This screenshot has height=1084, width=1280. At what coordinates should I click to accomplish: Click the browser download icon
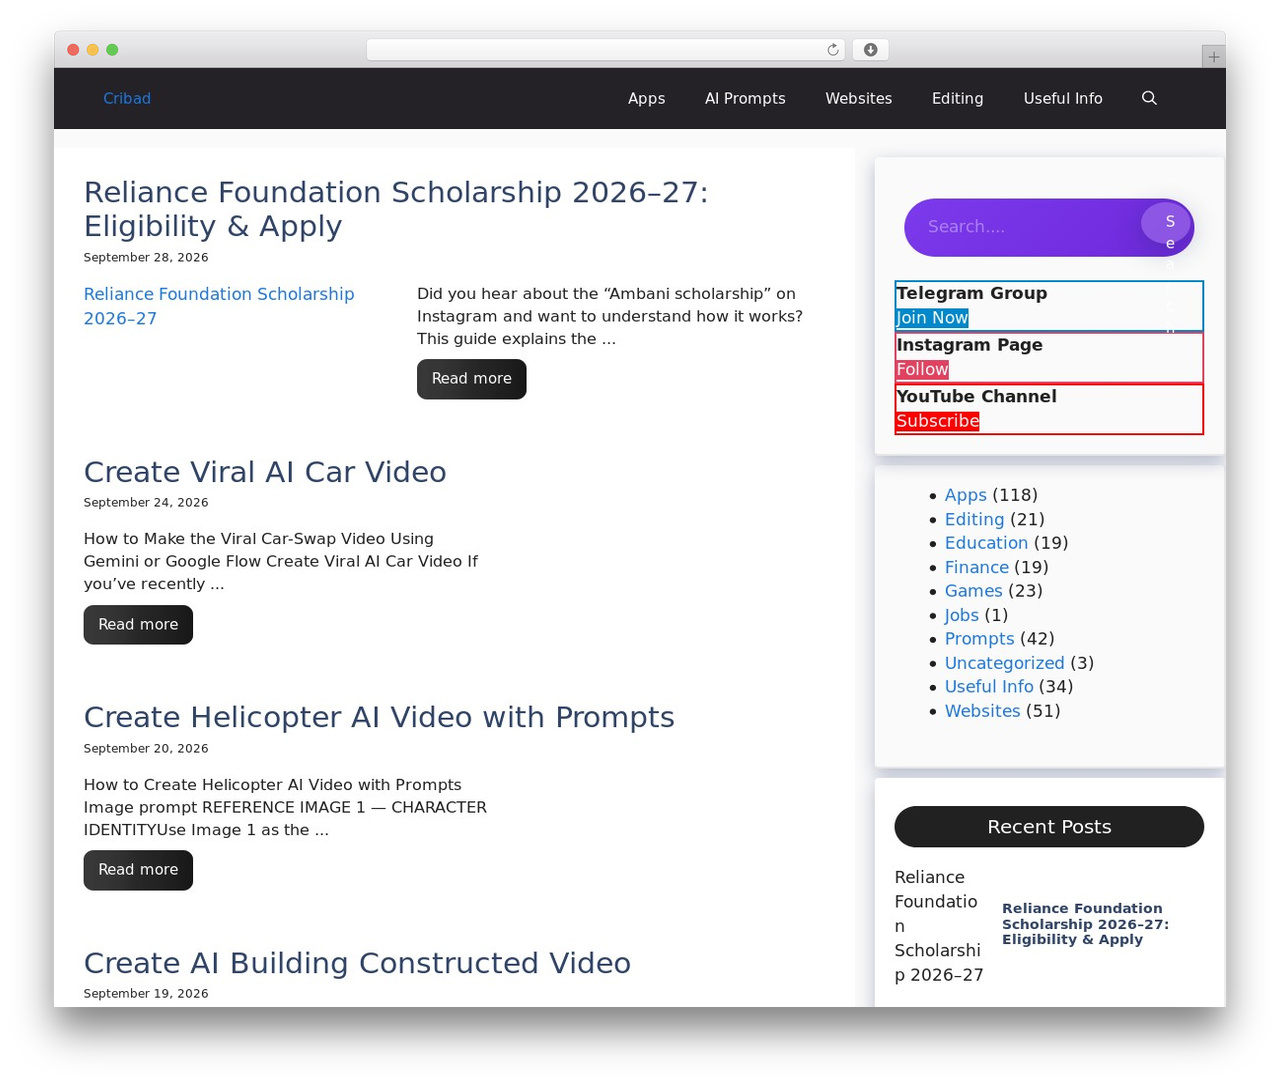pyautogui.click(x=870, y=50)
